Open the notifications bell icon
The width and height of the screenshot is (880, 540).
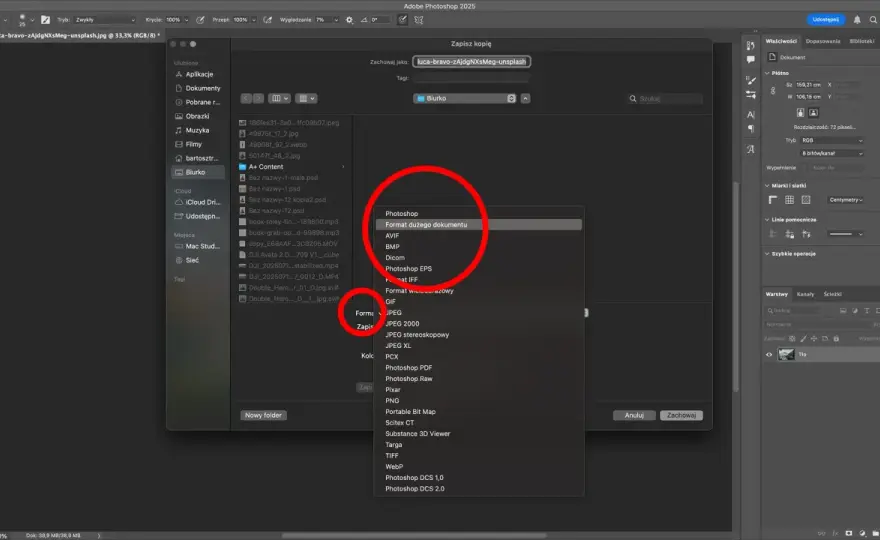(x=857, y=20)
